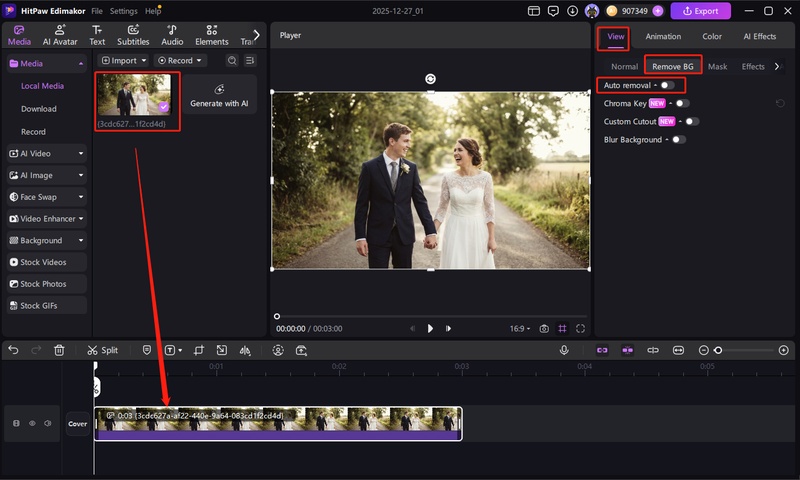Toggle track visibility eye icon
The height and width of the screenshot is (480, 800).
tap(32, 423)
